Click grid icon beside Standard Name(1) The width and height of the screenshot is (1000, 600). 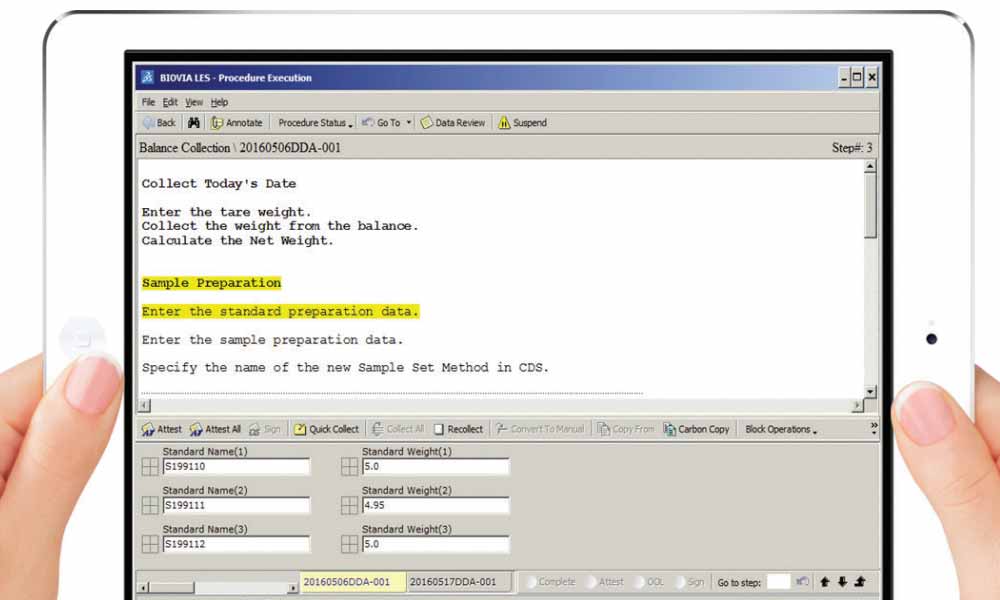[x=150, y=467]
